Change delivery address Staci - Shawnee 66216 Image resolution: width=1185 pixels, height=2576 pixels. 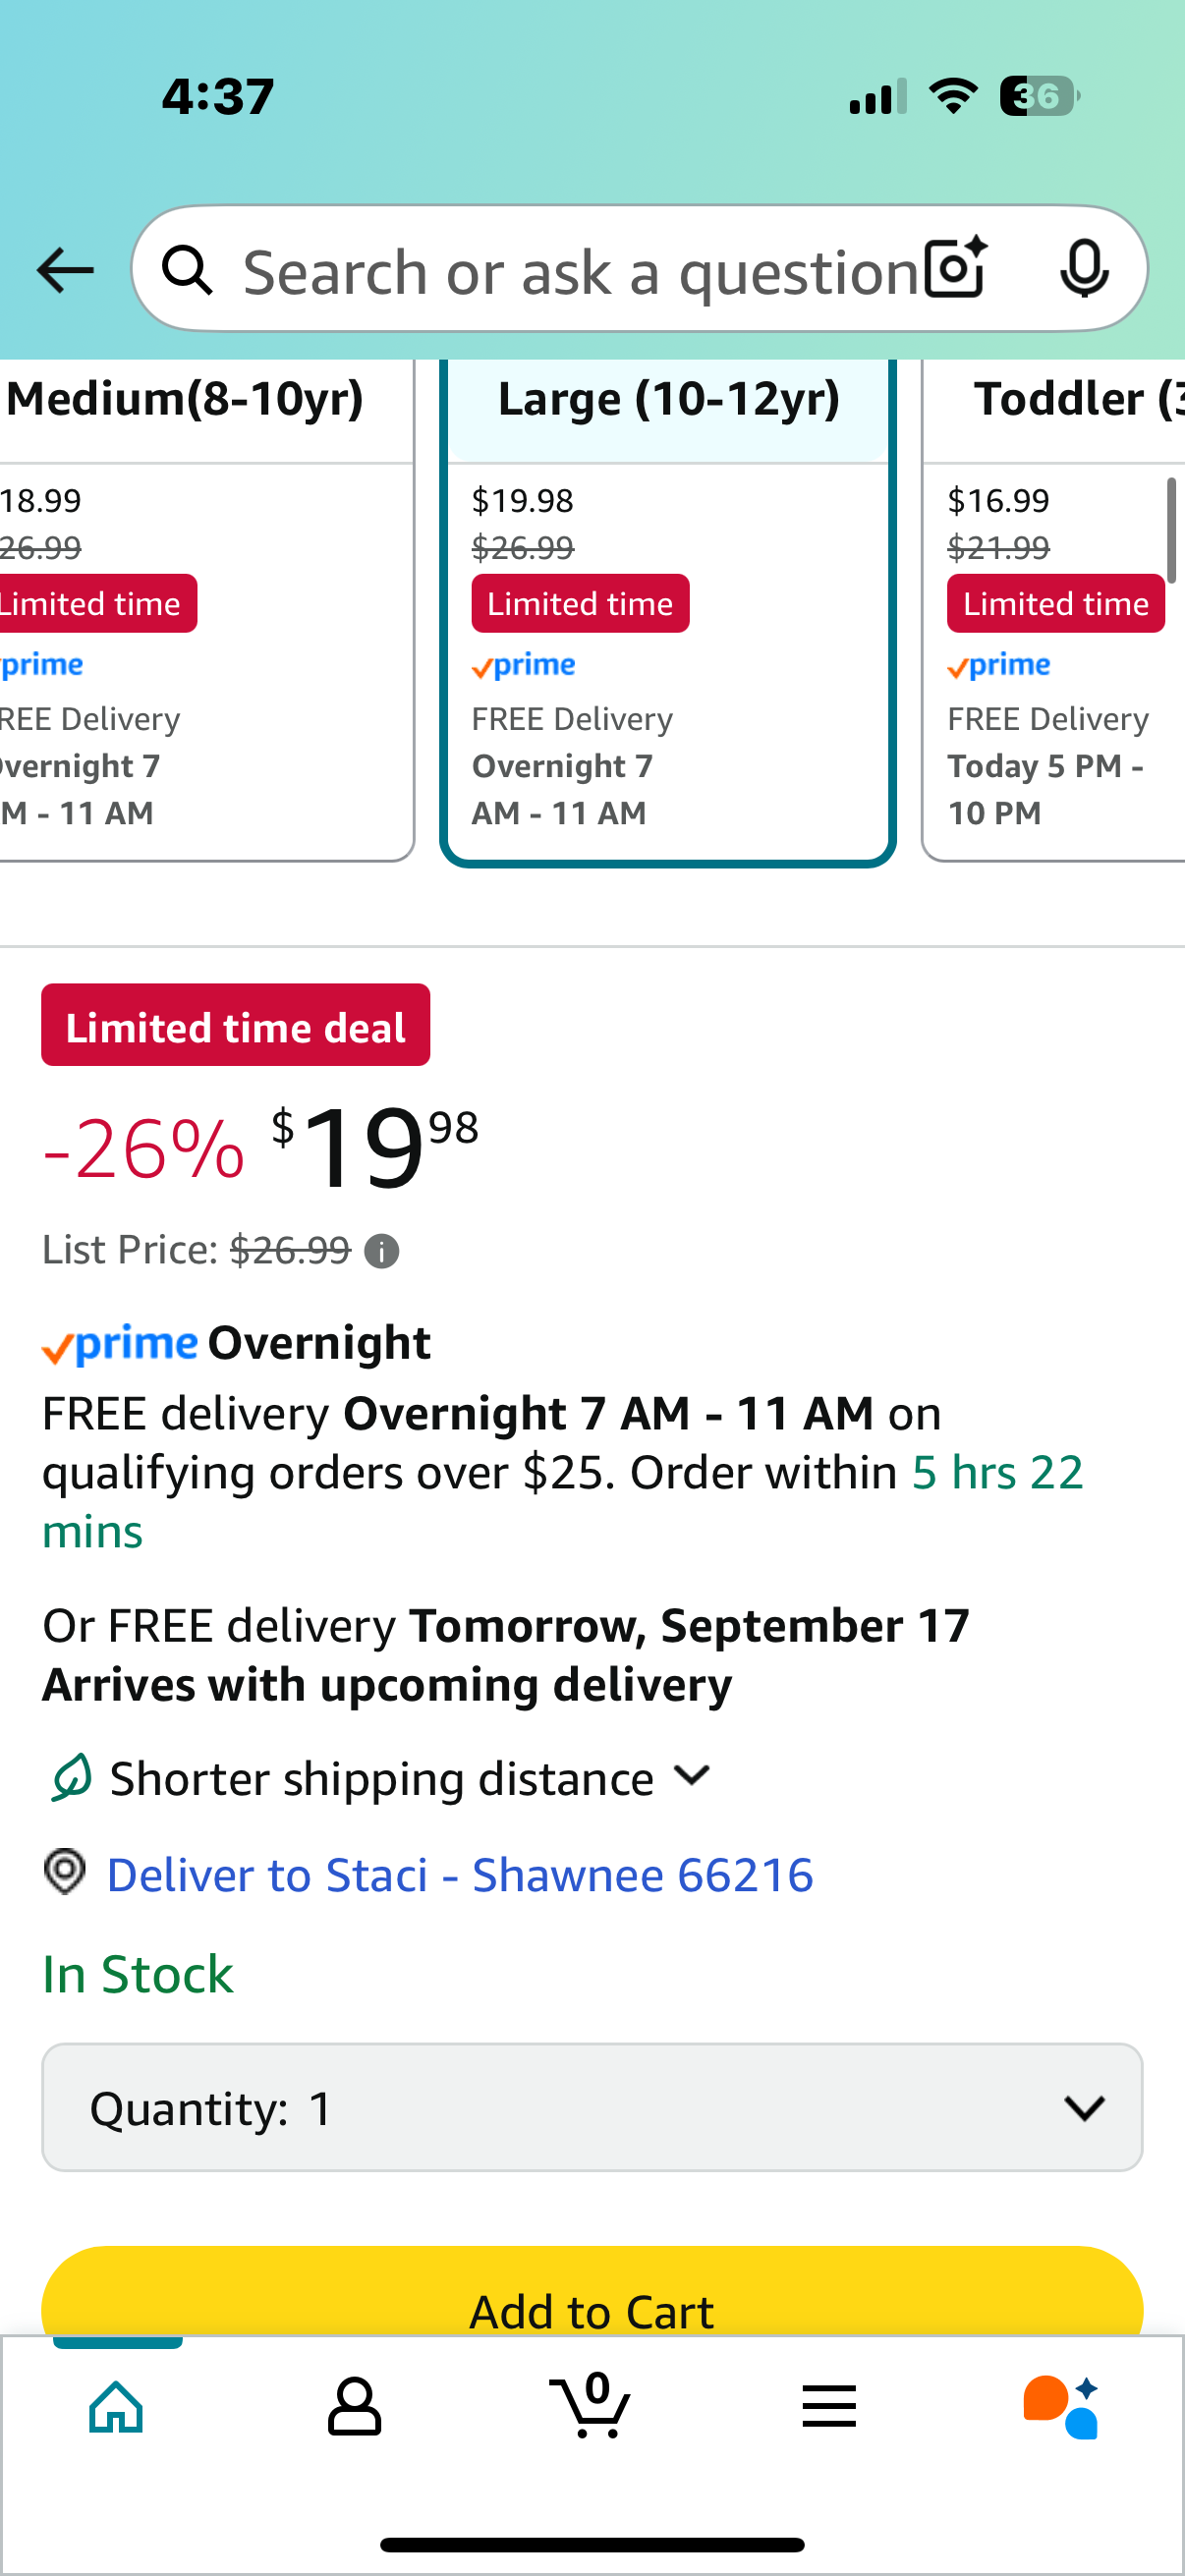tap(459, 1874)
